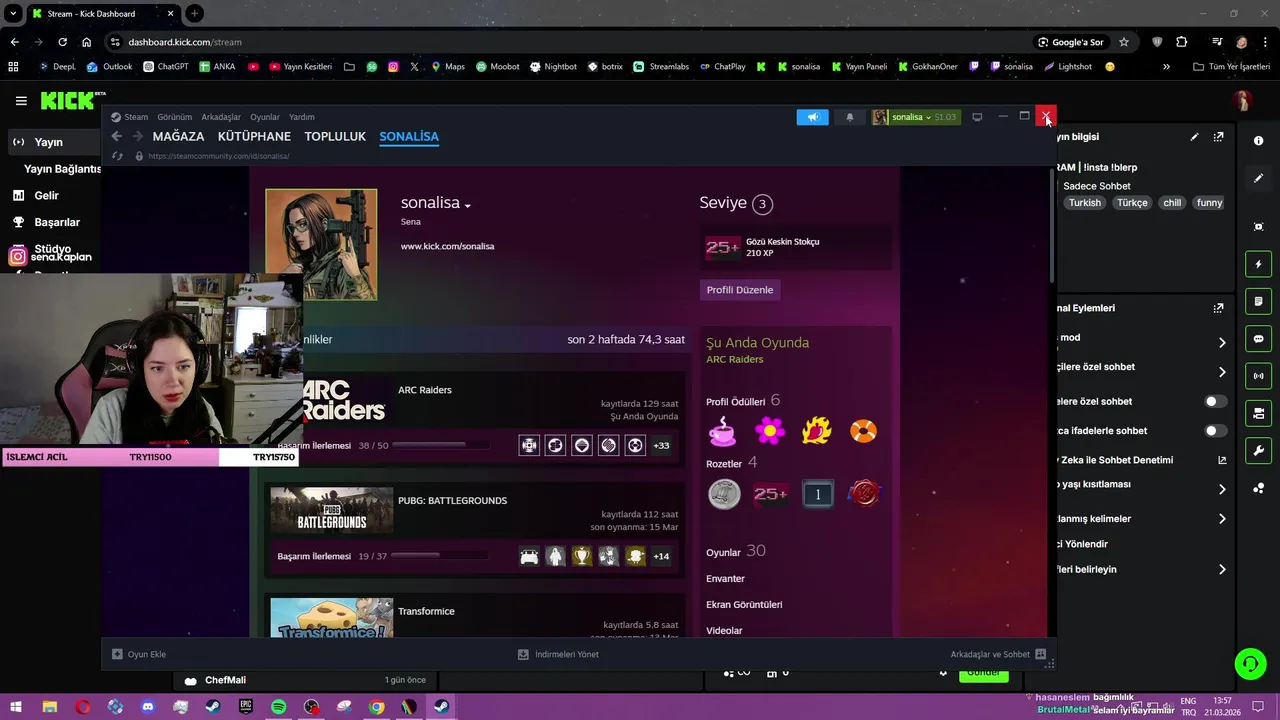The image size is (1280, 720).
Task: Open wrench tools icon in Kick sidebar
Action: pos(1258,450)
